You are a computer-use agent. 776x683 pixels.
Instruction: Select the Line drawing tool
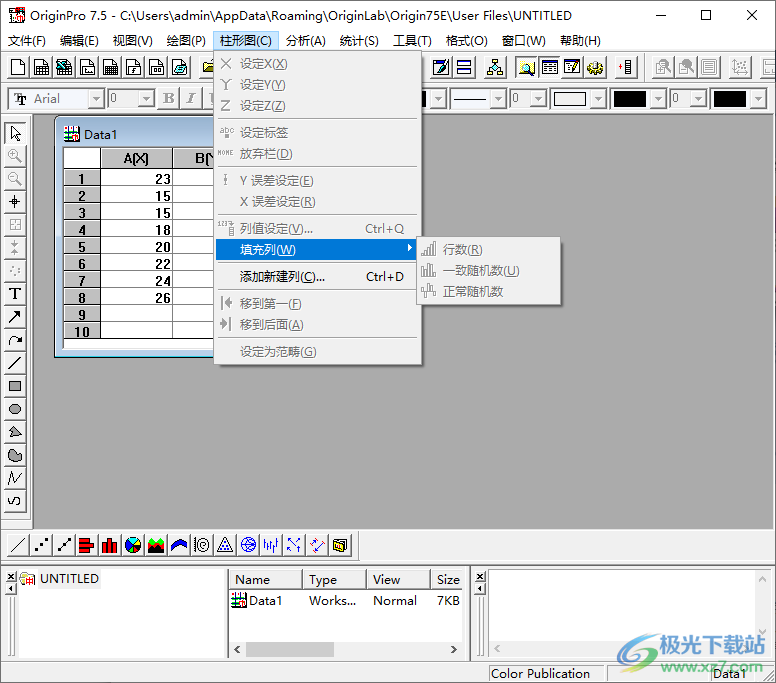coord(15,363)
